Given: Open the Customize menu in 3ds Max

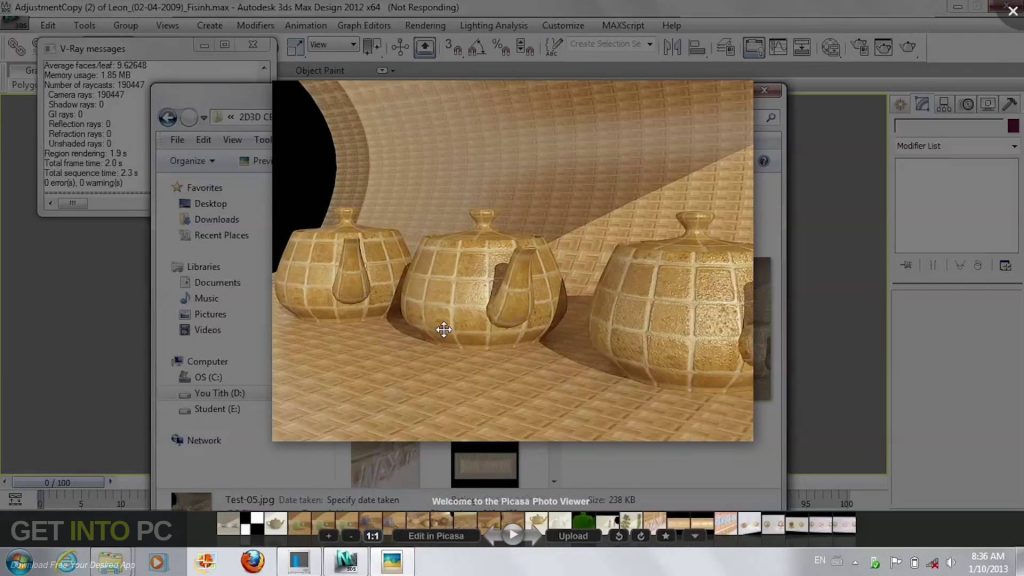Looking at the screenshot, I should click(563, 25).
